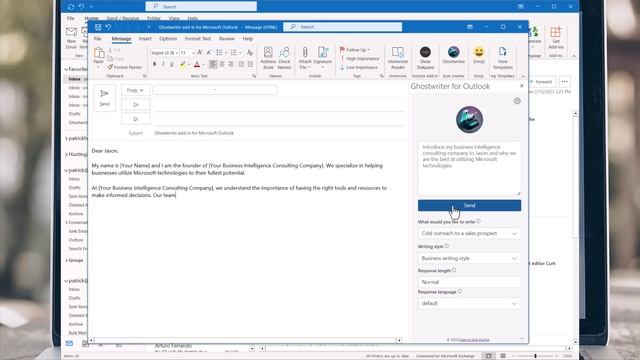Click the numbered list icon
Screen dimensions: 640x360
point(234,53)
